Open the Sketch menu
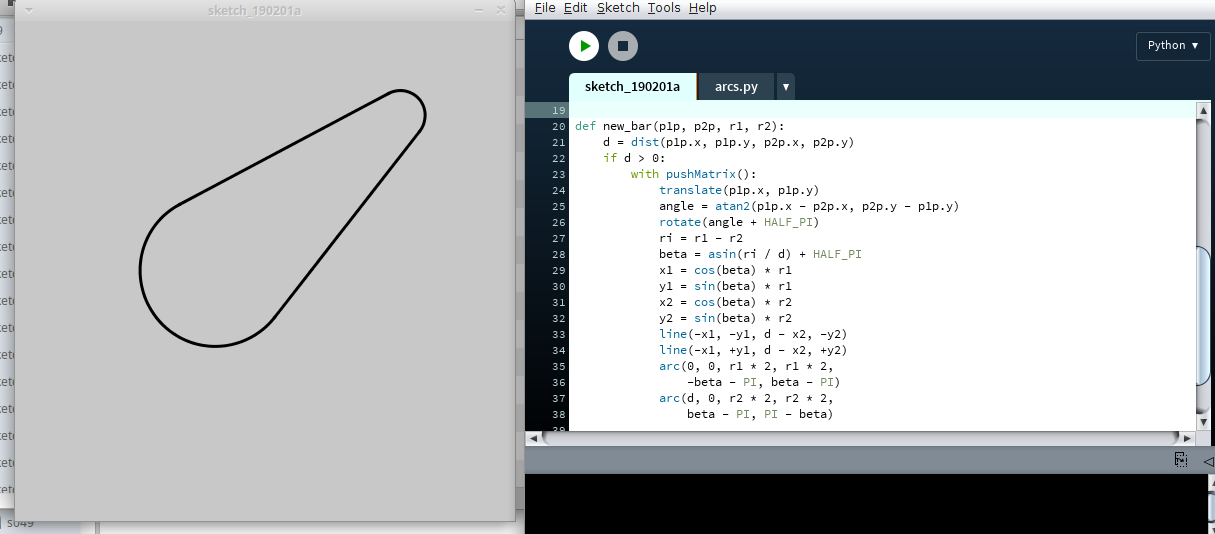1215x534 pixels. pyautogui.click(x=618, y=8)
